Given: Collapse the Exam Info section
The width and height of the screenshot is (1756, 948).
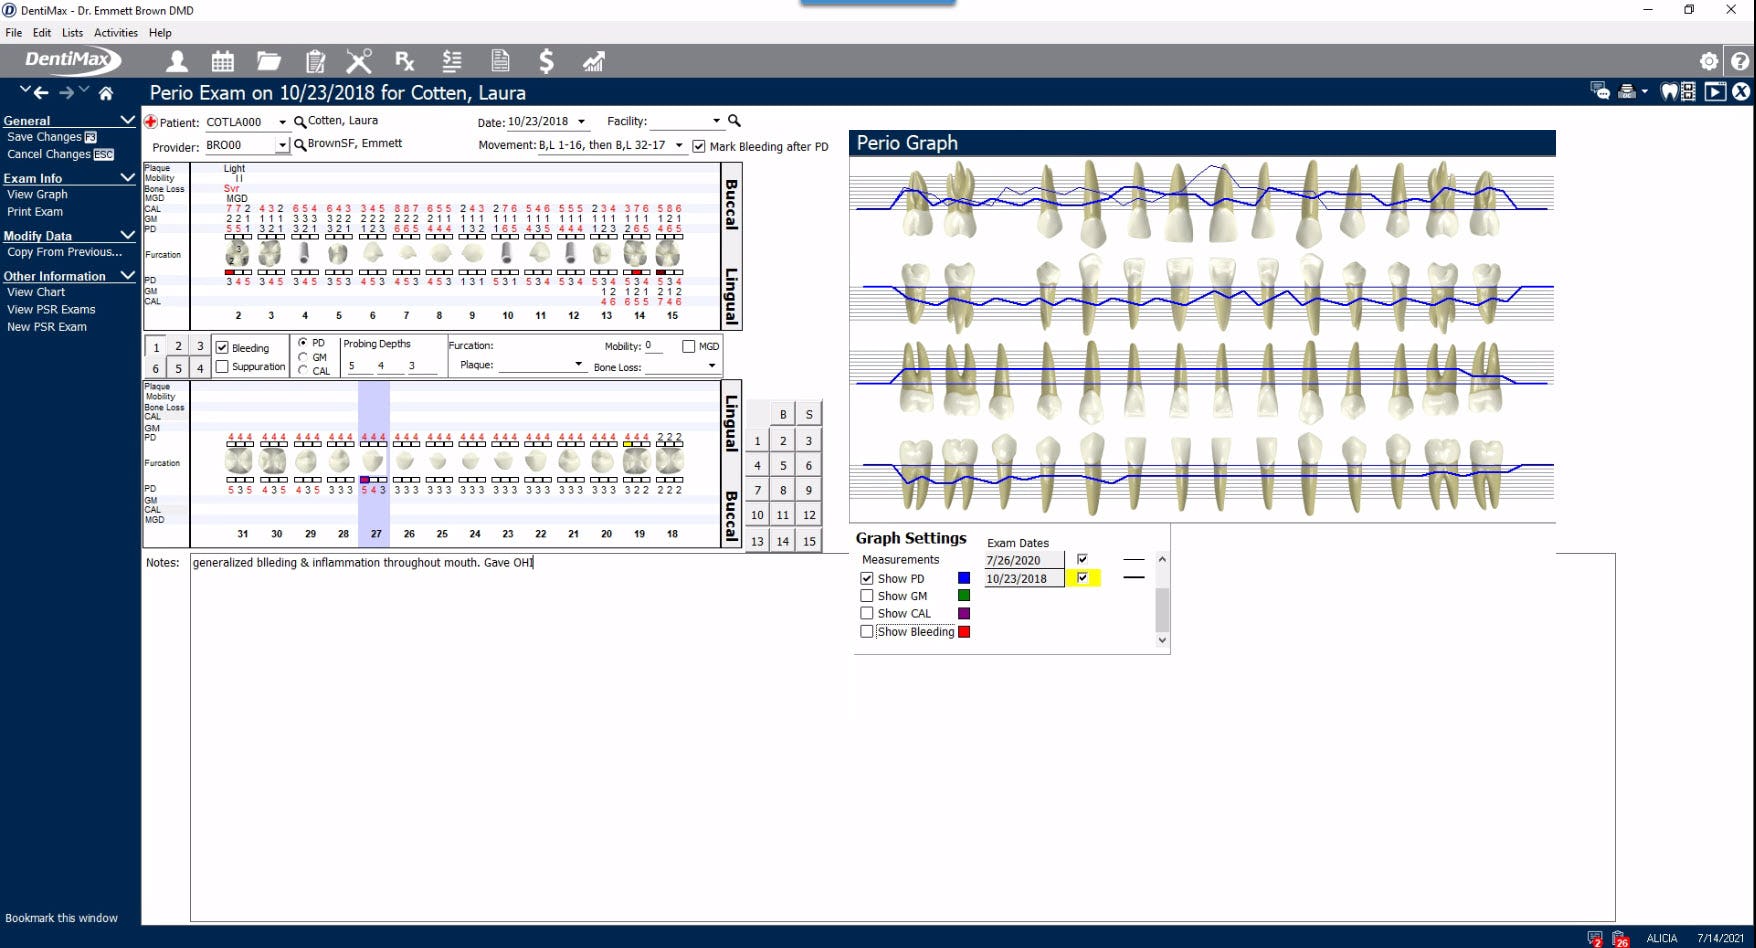Looking at the screenshot, I should 128,177.
